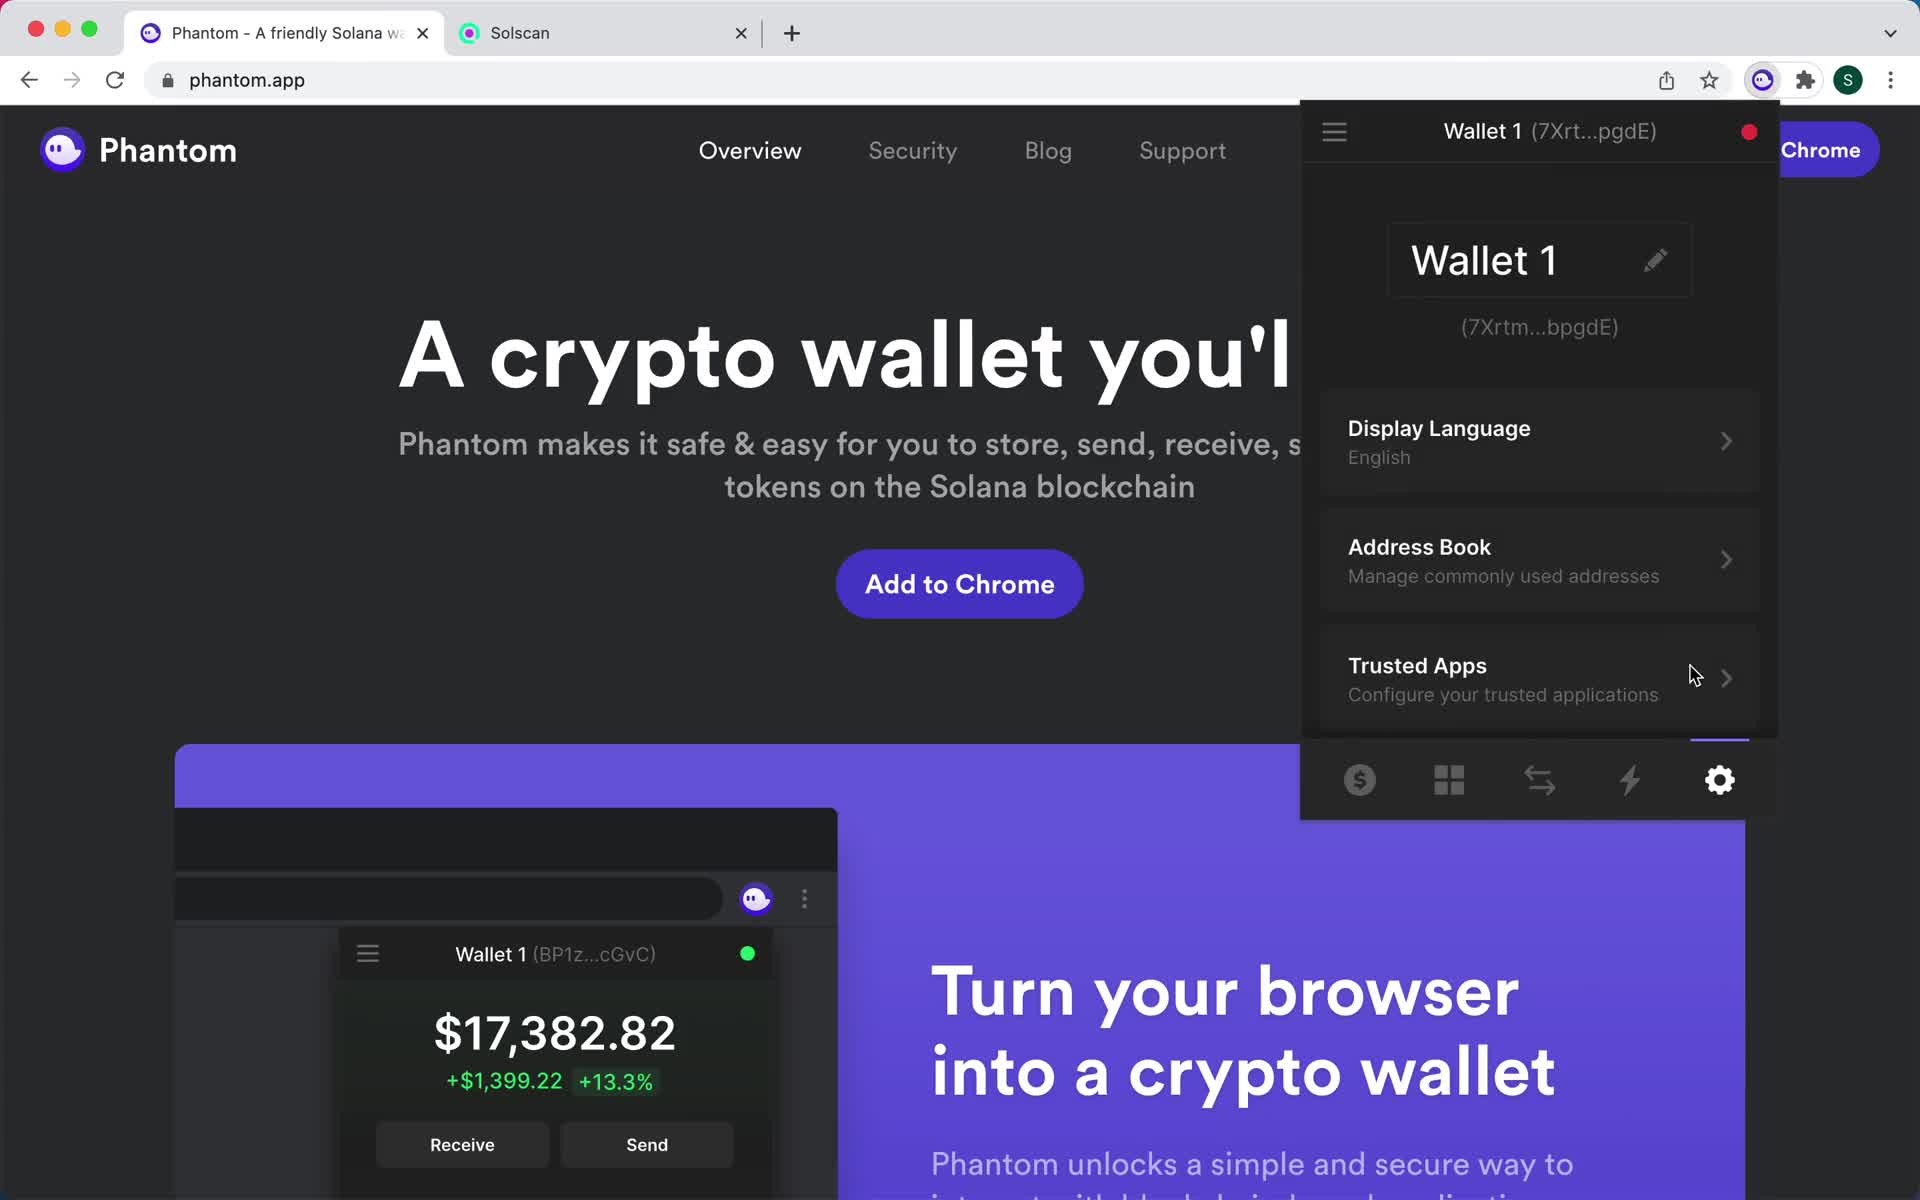Expand the Address Book section
This screenshot has height=1200, width=1920.
point(1538,559)
